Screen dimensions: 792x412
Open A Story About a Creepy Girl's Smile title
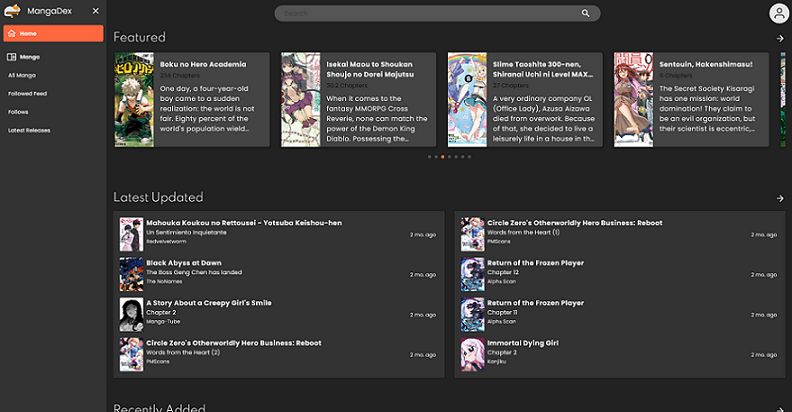[x=209, y=302]
